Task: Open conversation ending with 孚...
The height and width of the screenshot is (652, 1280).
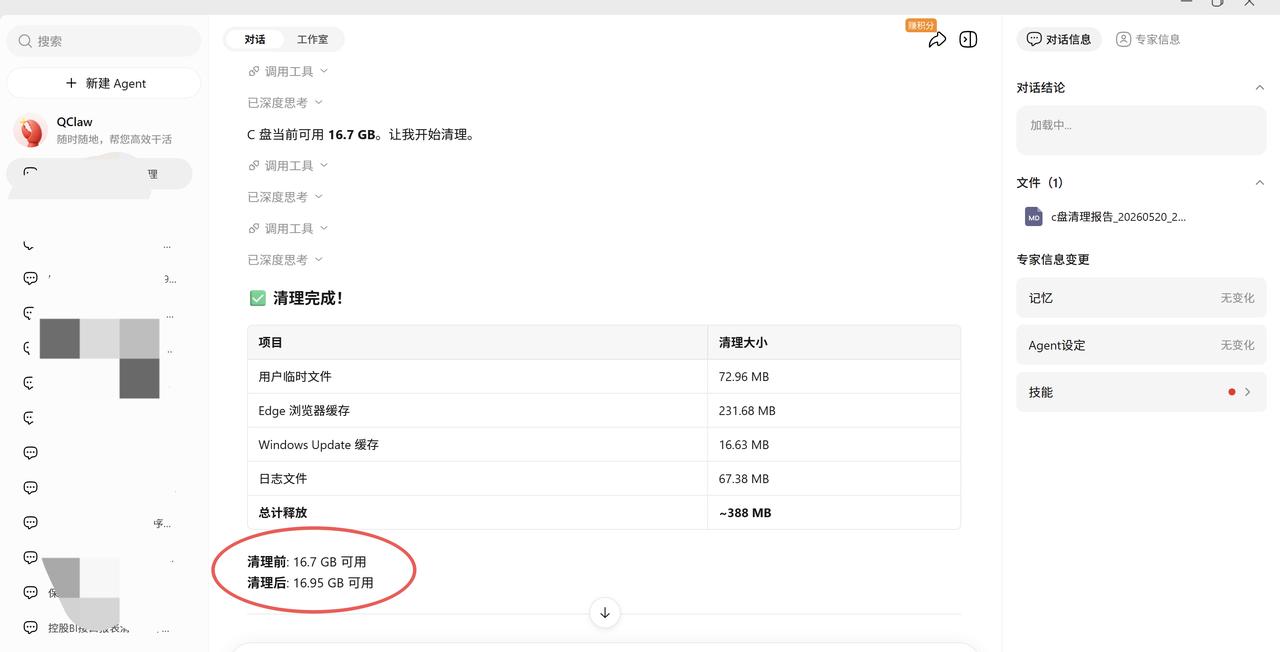Action: click(x=100, y=523)
